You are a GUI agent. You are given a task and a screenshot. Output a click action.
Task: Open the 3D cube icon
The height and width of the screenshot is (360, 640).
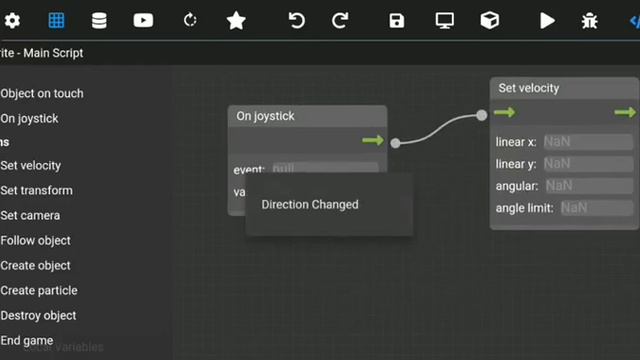click(489, 20)
